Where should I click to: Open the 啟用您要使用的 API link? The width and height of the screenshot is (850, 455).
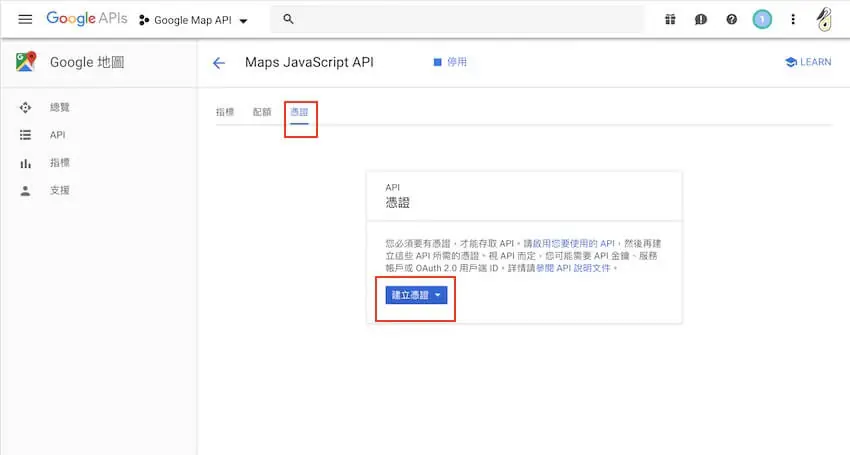pos(575,243)
